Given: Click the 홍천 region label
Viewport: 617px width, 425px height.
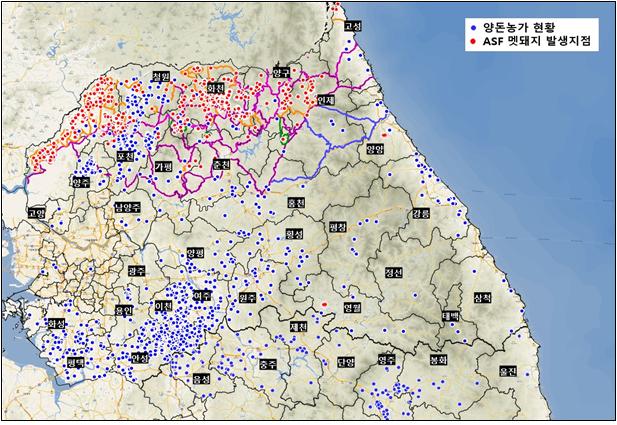Looking at the screenshot, I should [296, 203].
